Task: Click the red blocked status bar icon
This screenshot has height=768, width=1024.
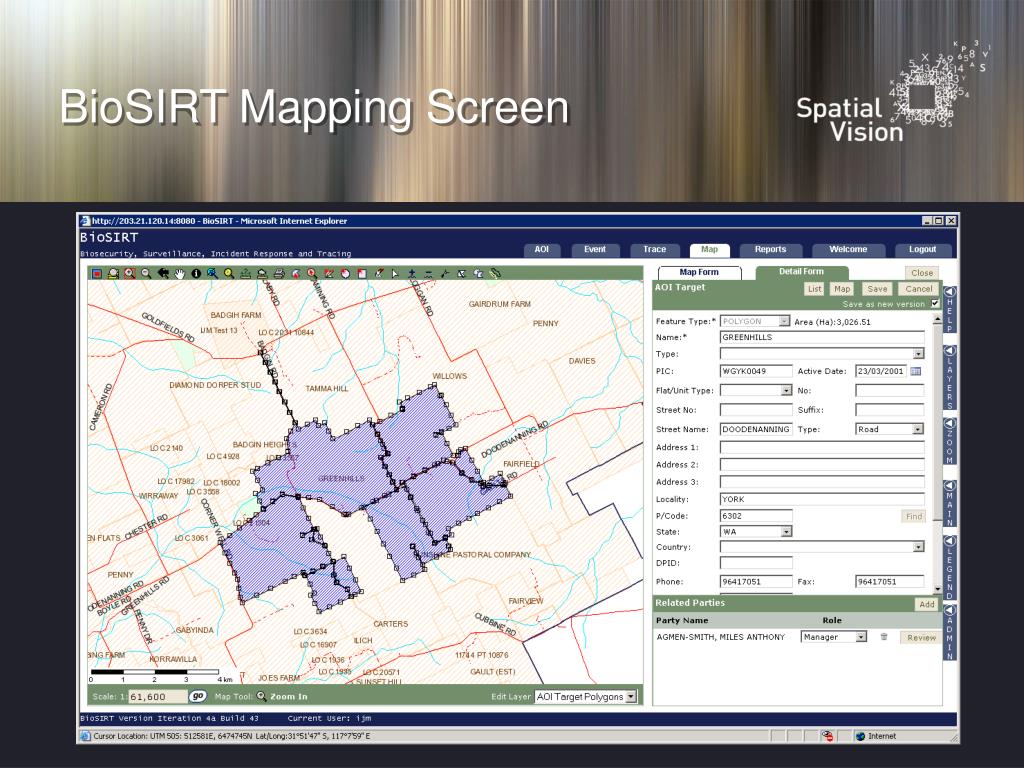Action: point(827,736)
